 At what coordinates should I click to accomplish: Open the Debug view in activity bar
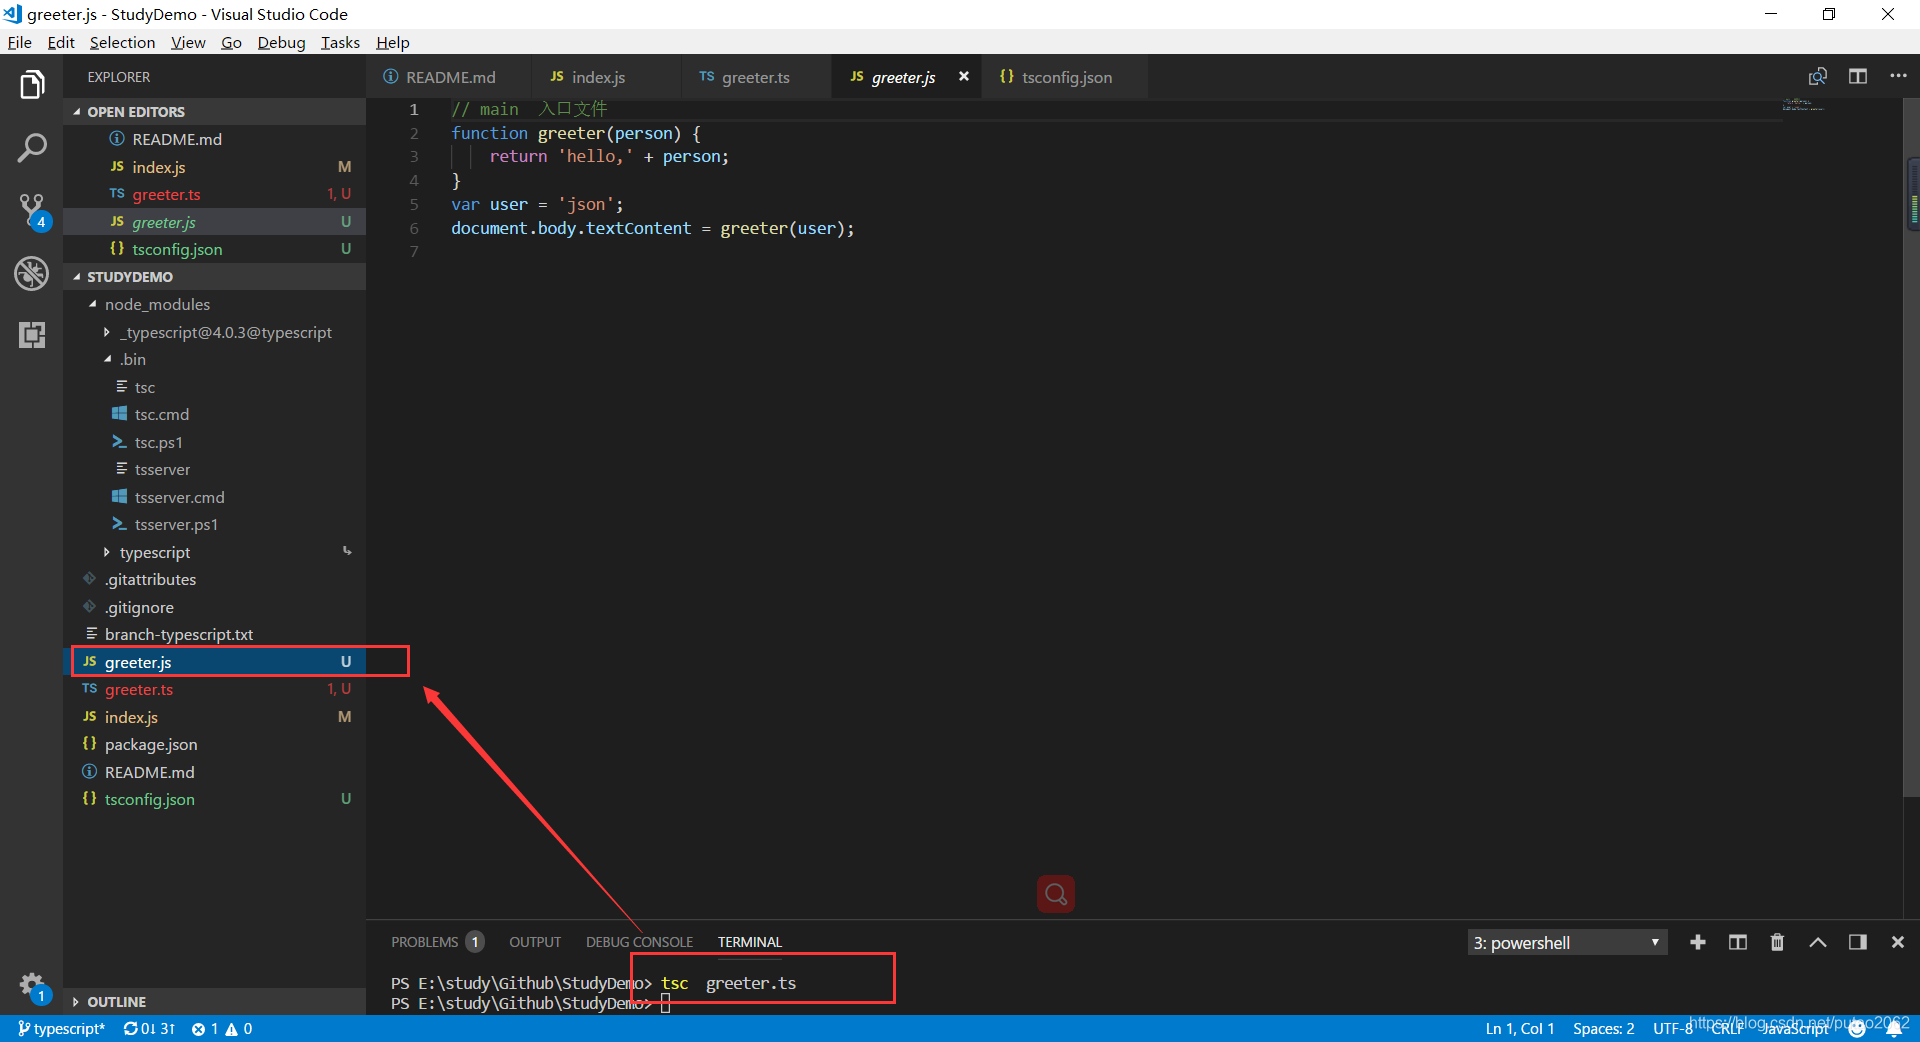pos(32,273)
